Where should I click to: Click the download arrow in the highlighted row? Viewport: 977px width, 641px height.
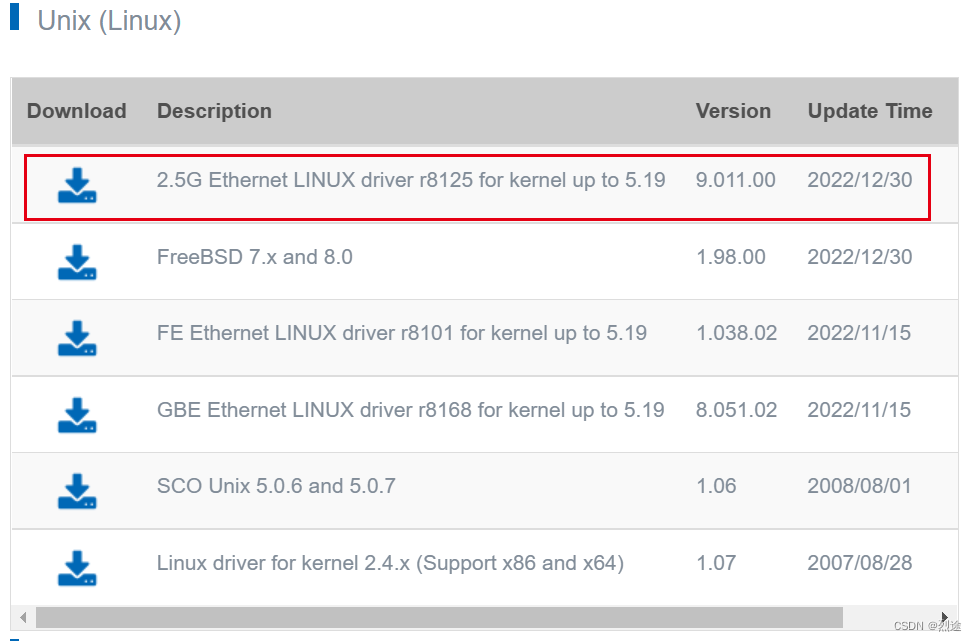coord(76,185)
